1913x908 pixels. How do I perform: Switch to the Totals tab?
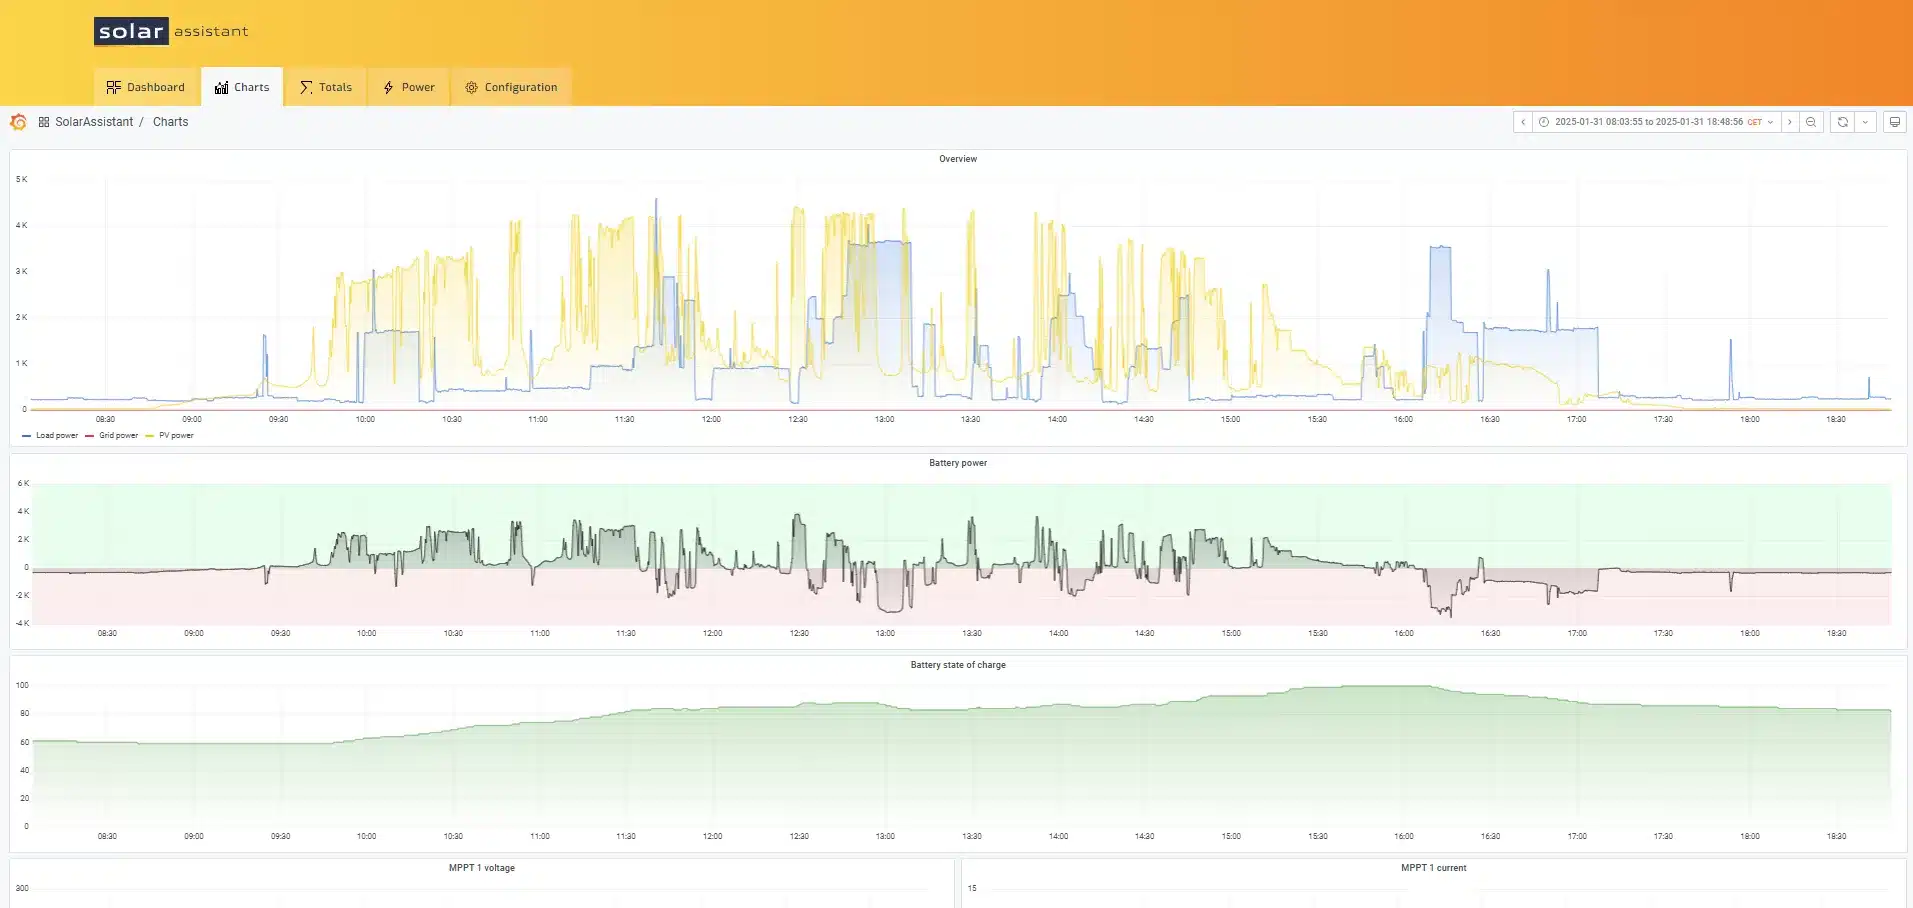pyautogui.click(x=326, y=87)
